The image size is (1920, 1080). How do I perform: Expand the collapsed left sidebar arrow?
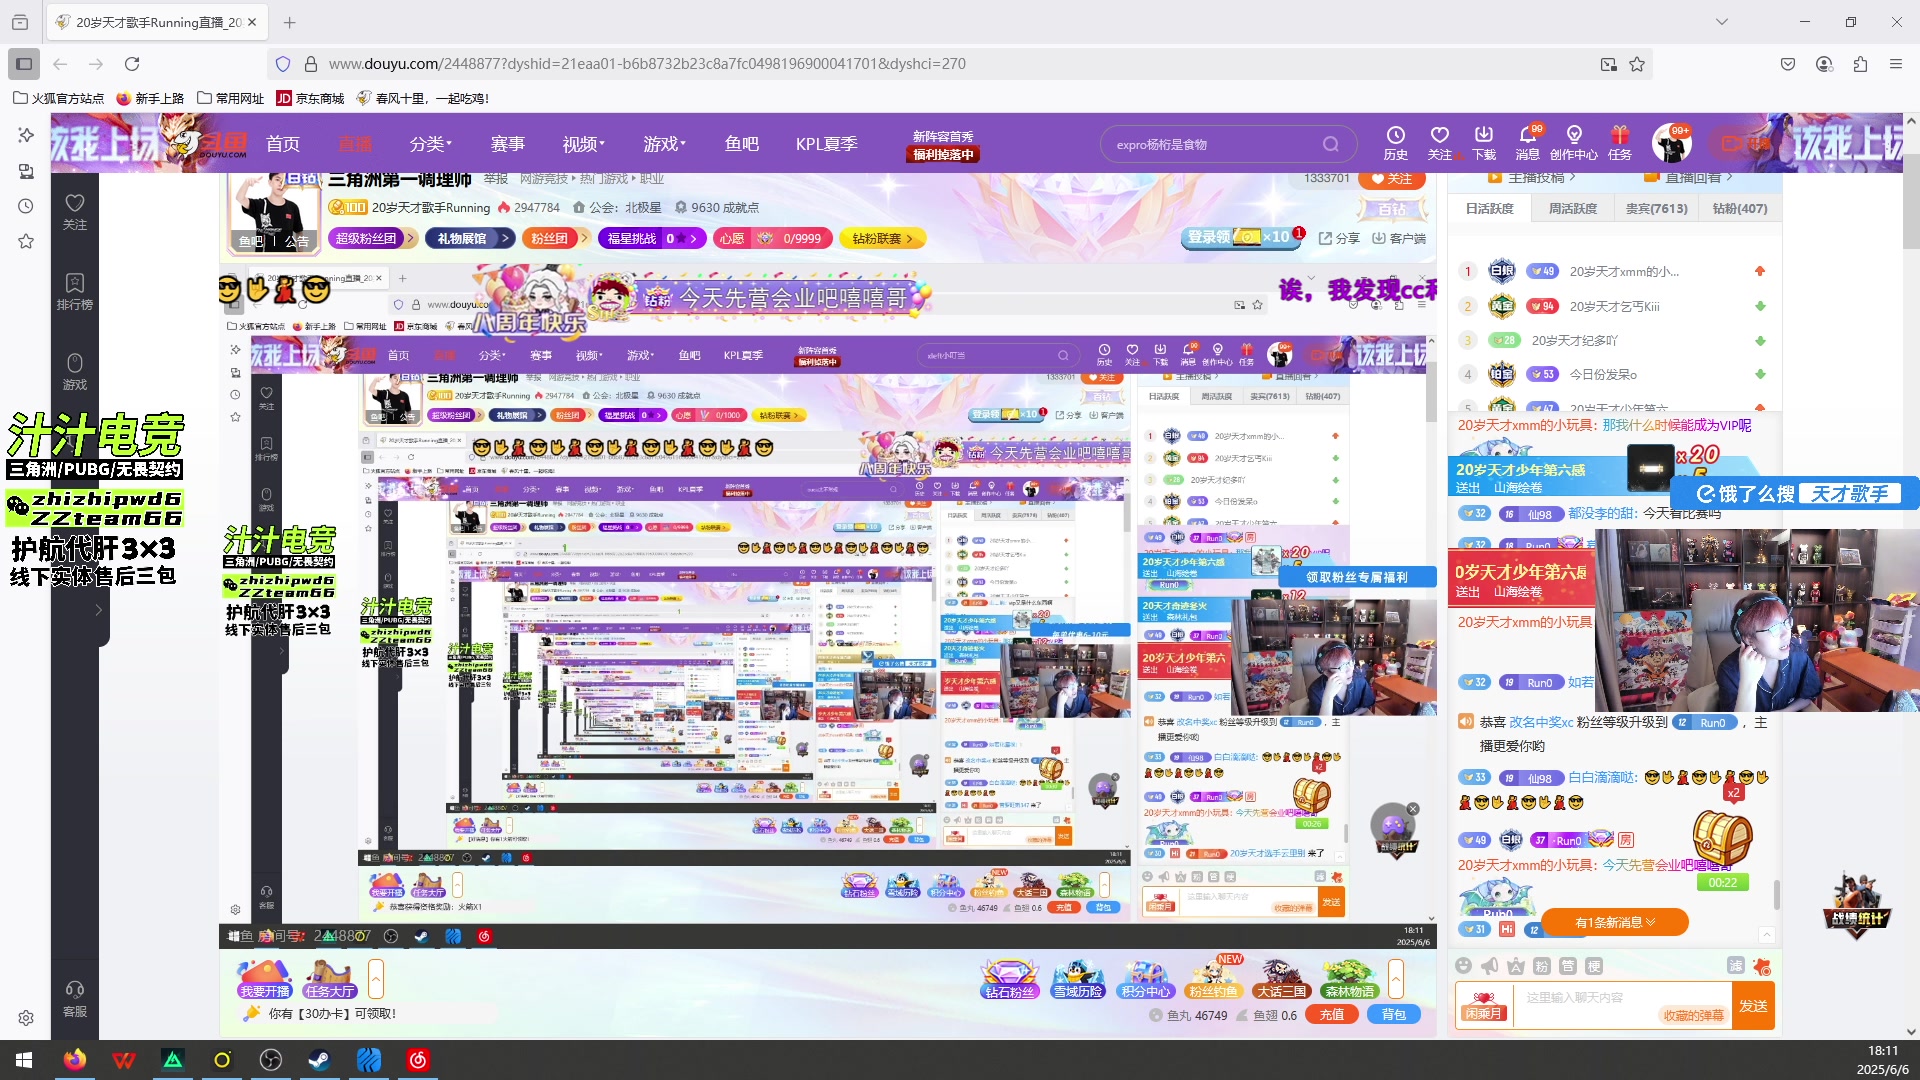point(98,610)
